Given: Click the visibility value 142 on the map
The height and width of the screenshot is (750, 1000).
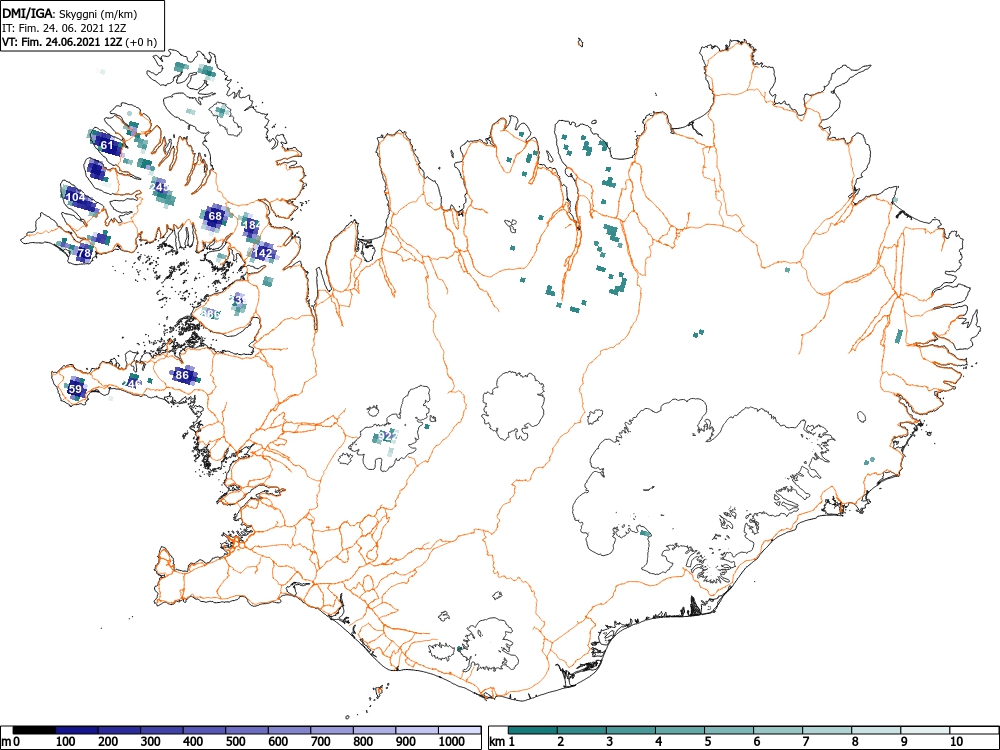Looking at the screenshot, I should pyautogui.click(x=263, y=253).
